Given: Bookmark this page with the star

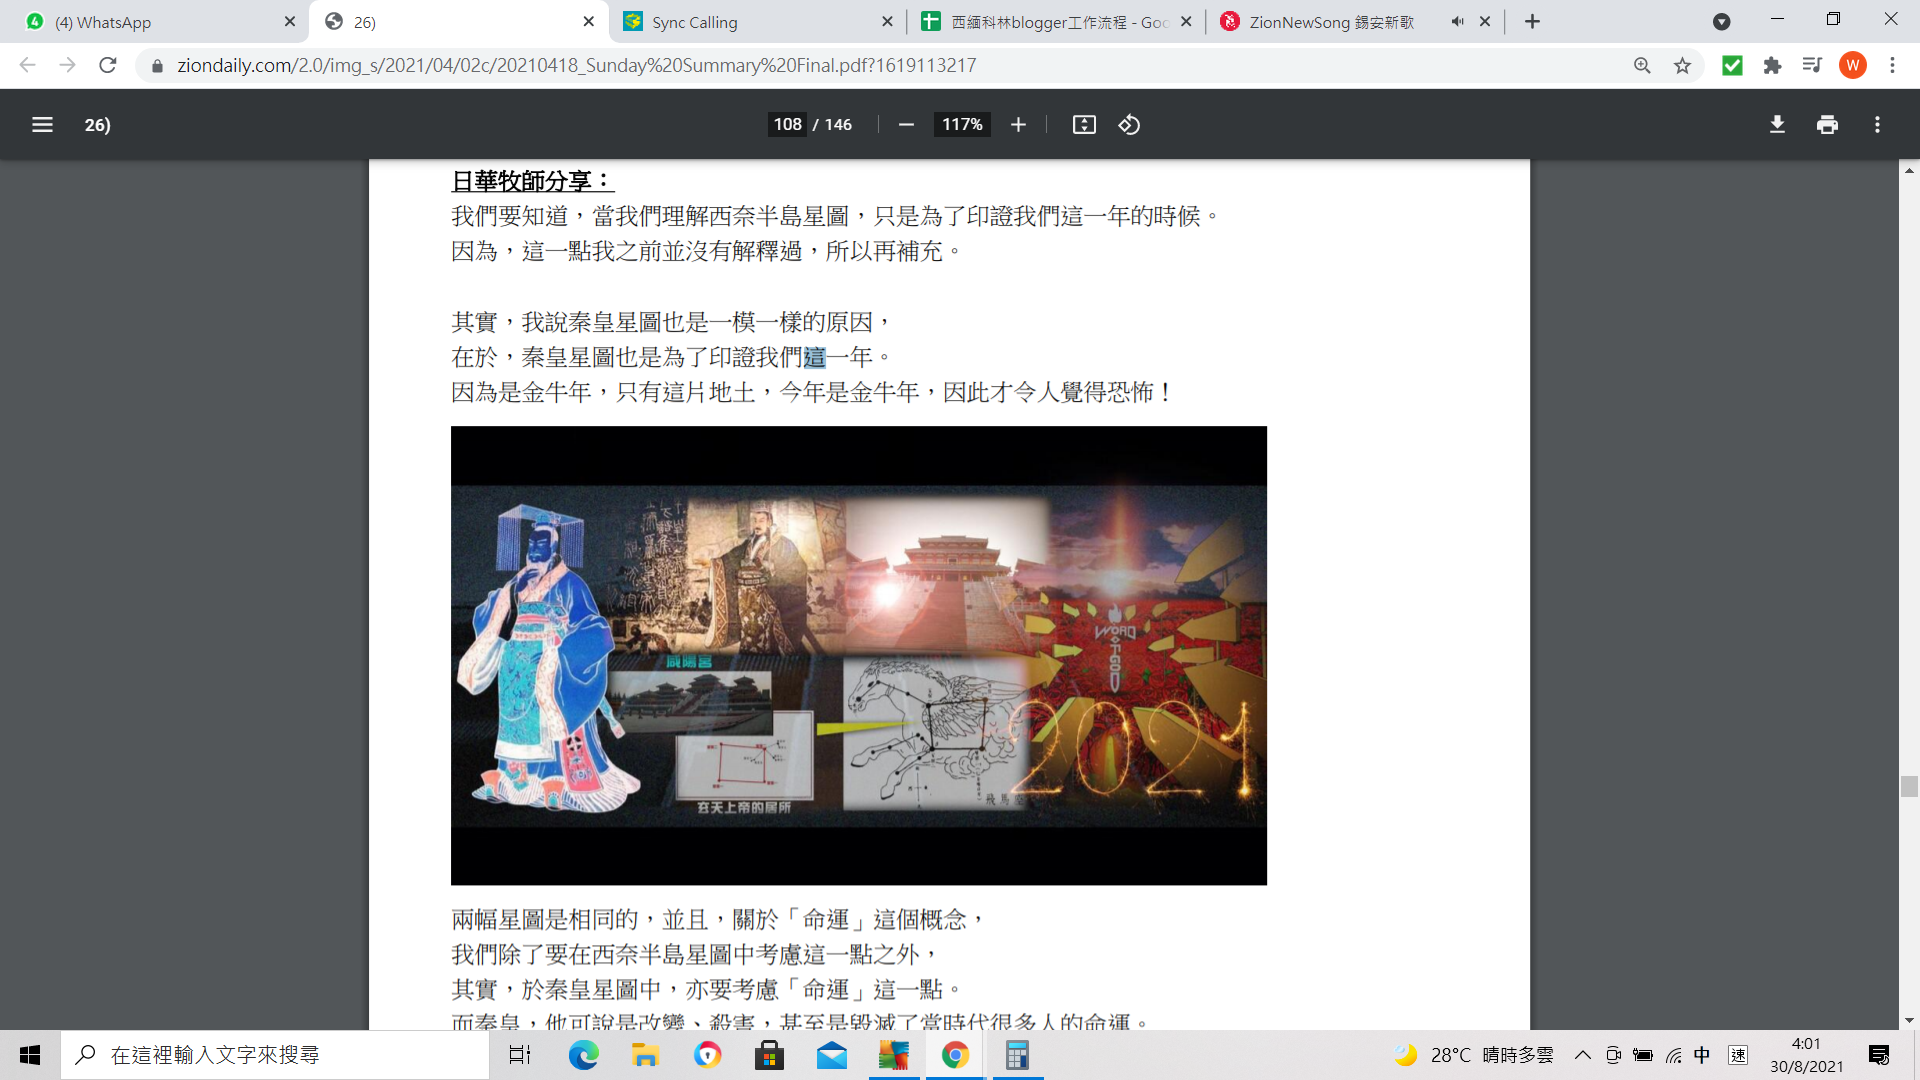Looking at the screenshot, I should pyautogui.click(x=1682, y=65).
